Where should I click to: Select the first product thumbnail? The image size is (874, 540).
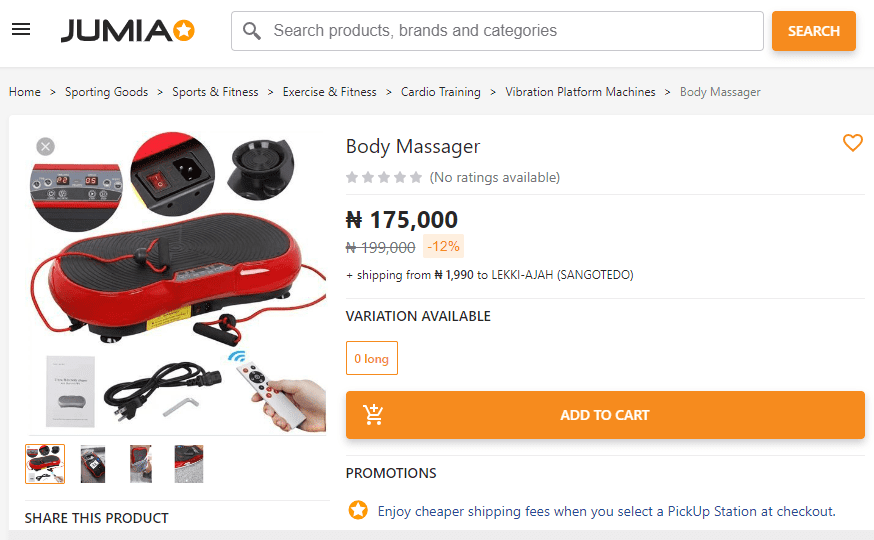45,464
